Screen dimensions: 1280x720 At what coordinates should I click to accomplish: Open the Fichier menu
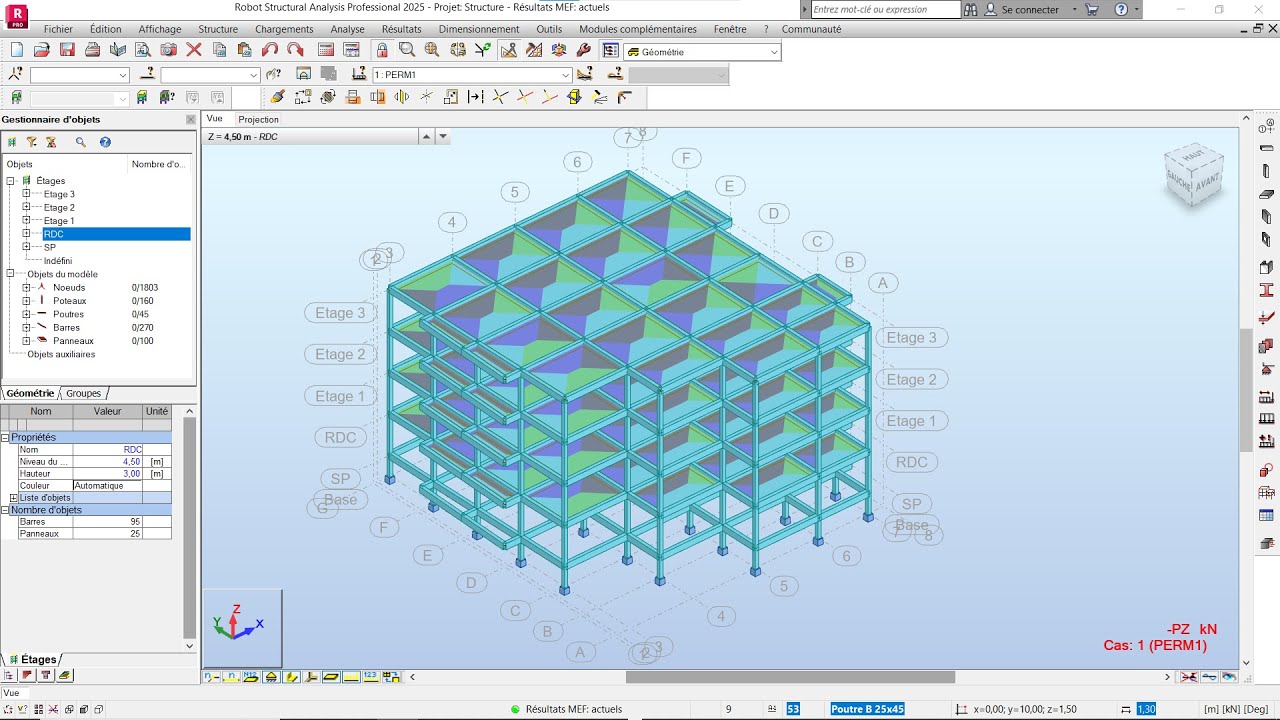tap(58, 29)
